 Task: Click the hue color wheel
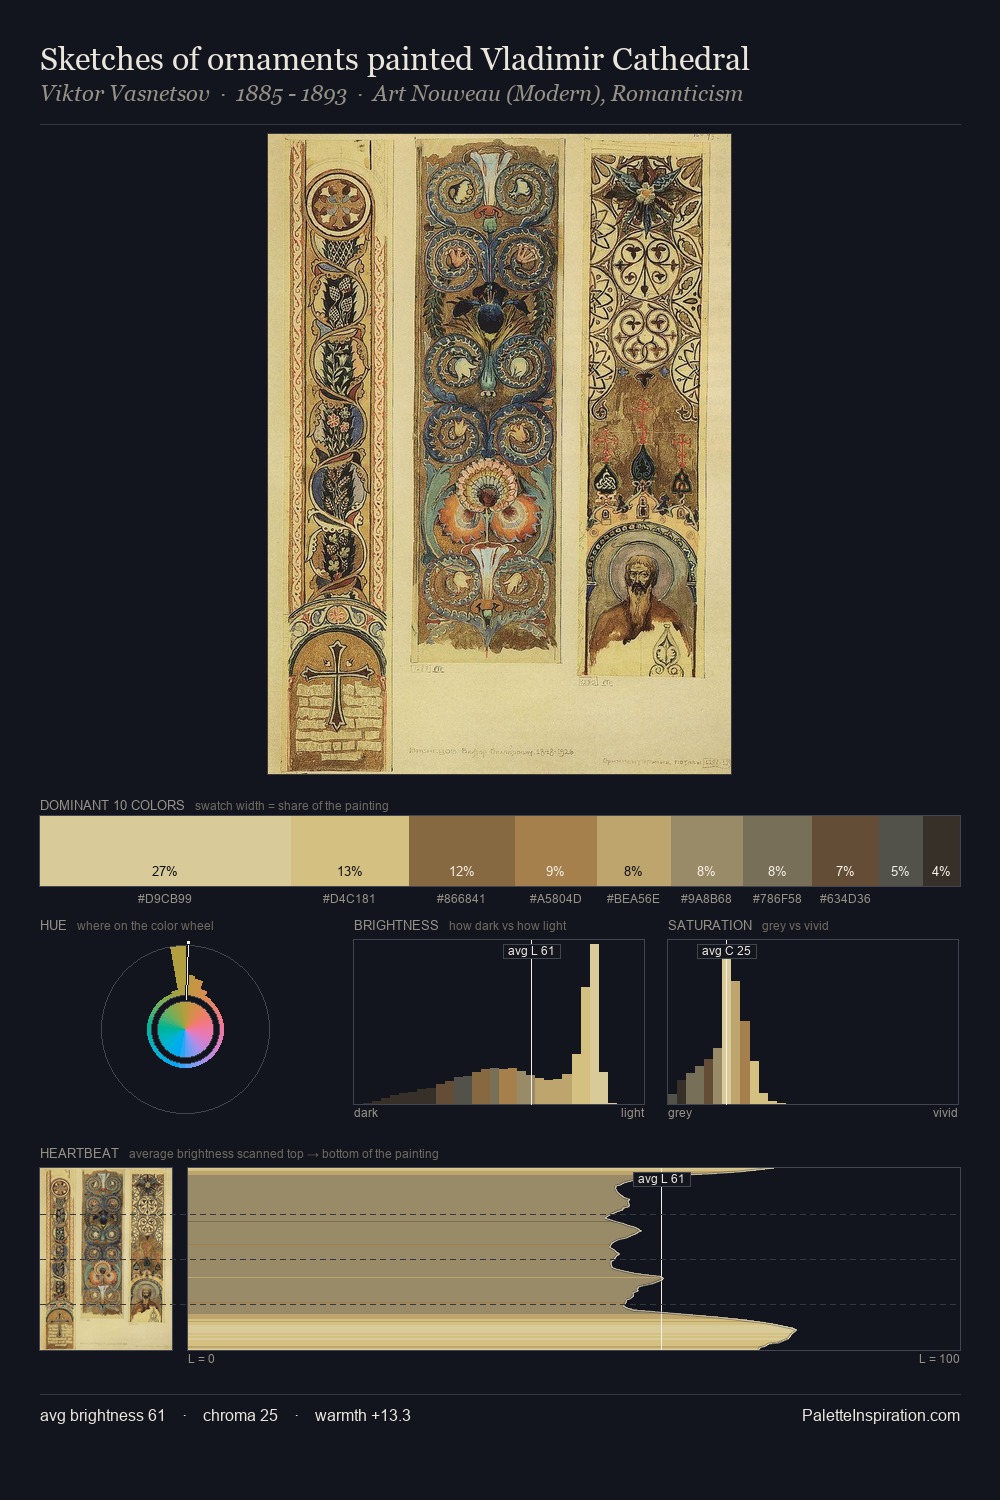(185, 1029)
